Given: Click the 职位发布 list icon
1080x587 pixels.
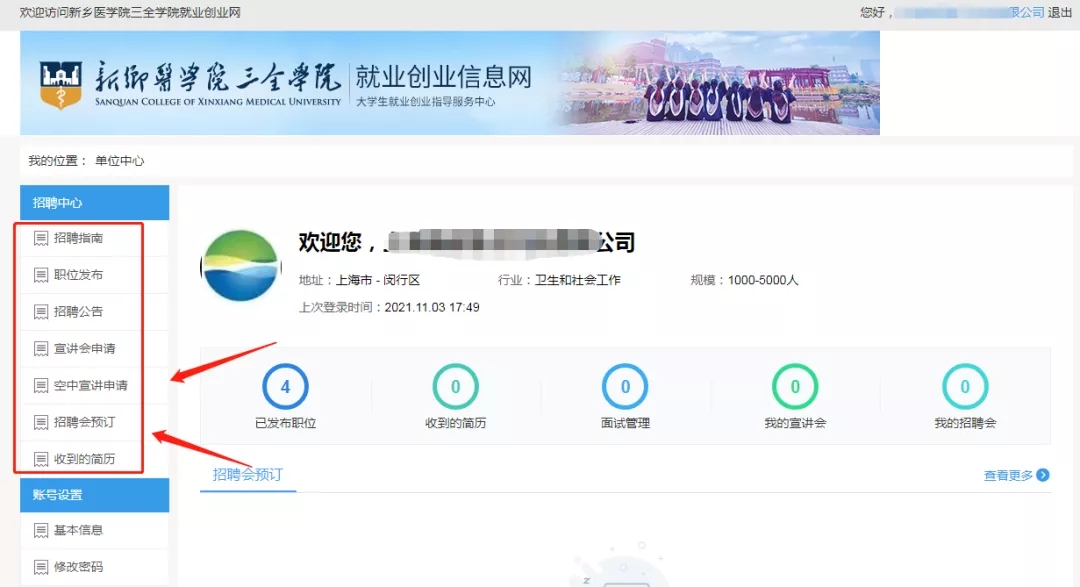Looking at the screenshot, I should (41, 275).
